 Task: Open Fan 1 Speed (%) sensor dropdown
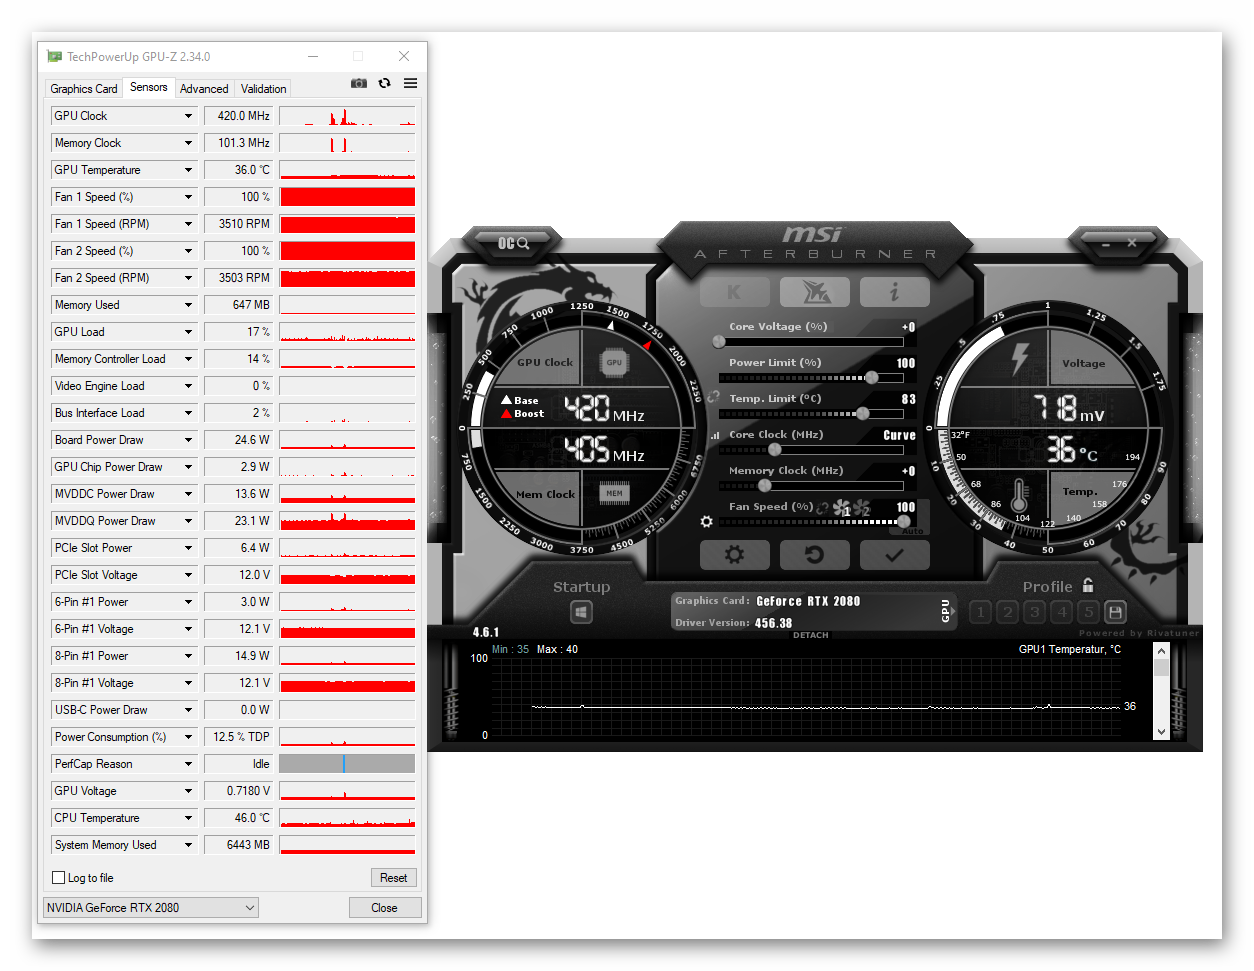pos(188,197)
